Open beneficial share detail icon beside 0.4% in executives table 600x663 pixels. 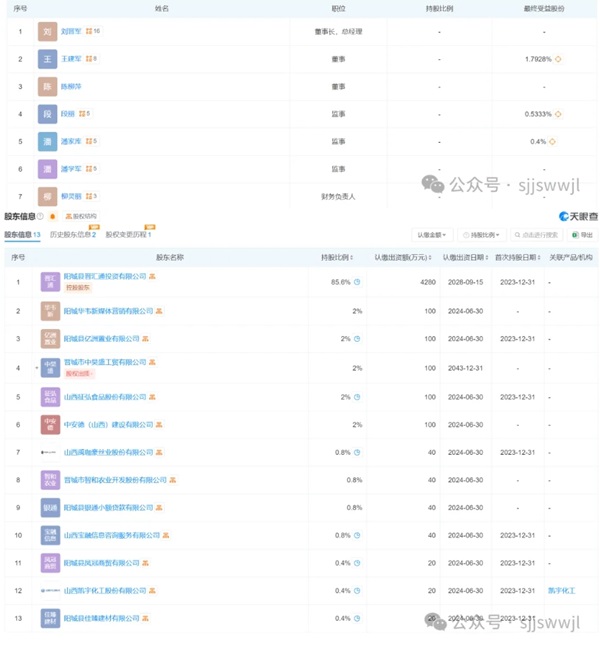(x=552, y=142)
